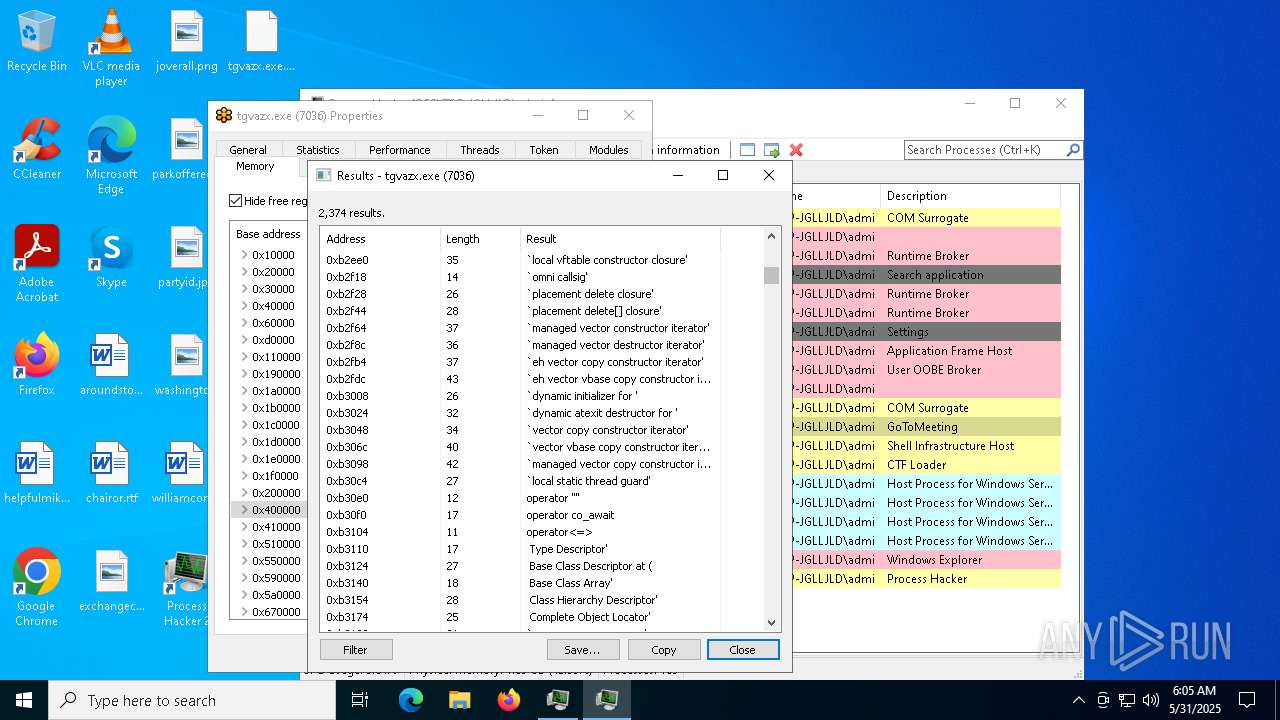Click the Close button in Results
Screen dimensions: 1280x720
743,650
